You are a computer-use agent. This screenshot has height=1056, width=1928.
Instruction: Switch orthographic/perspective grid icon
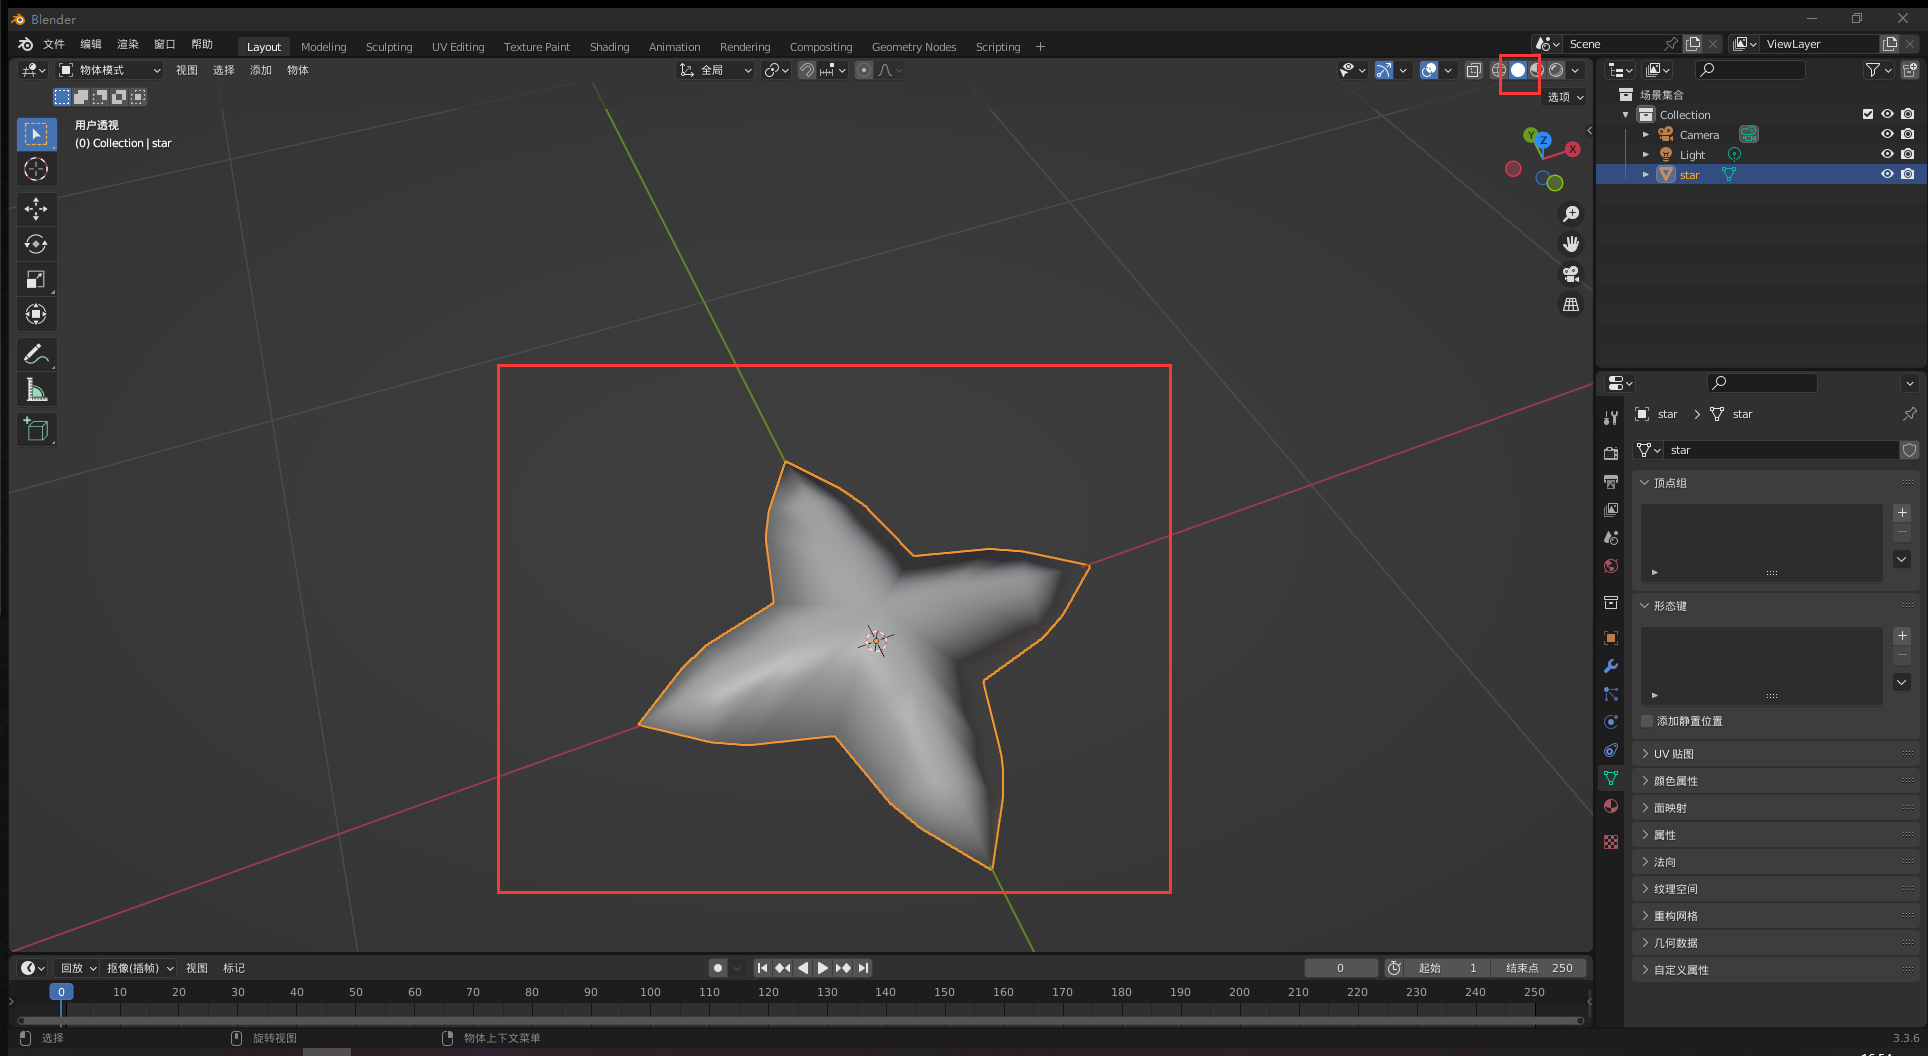tap(1571, 304)
